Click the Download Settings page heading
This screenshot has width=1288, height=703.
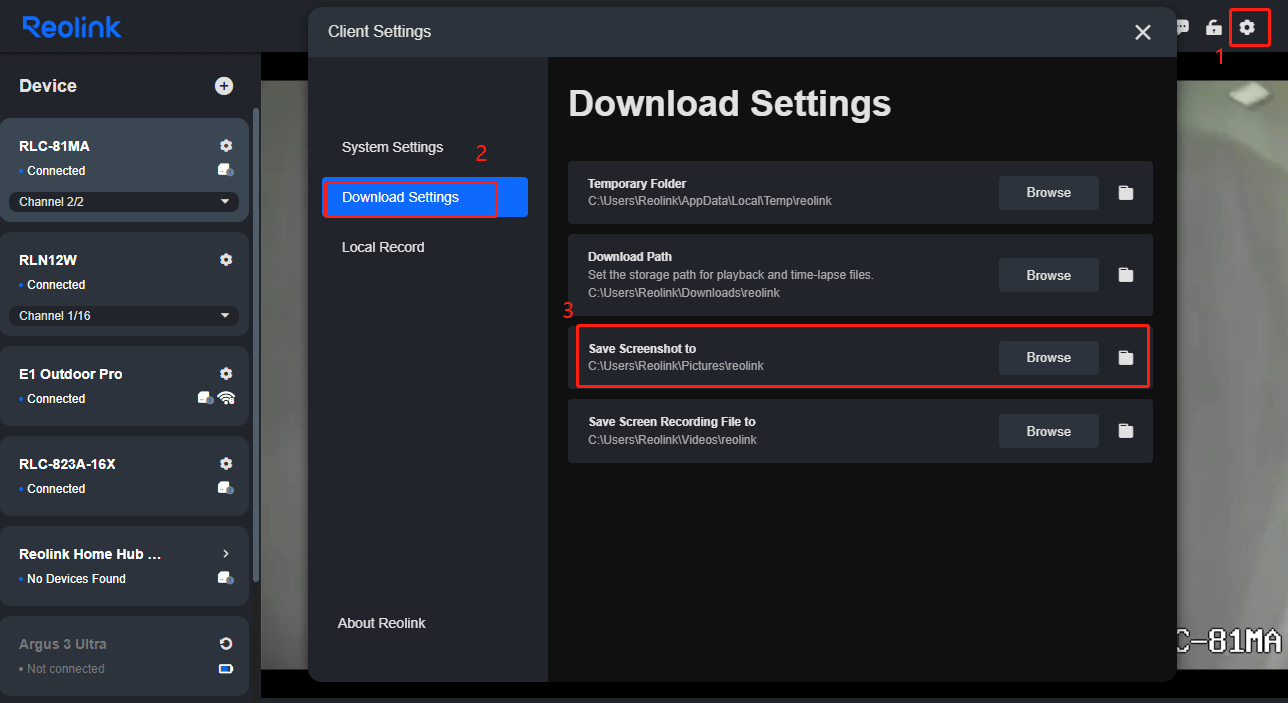tap(730, 104)
